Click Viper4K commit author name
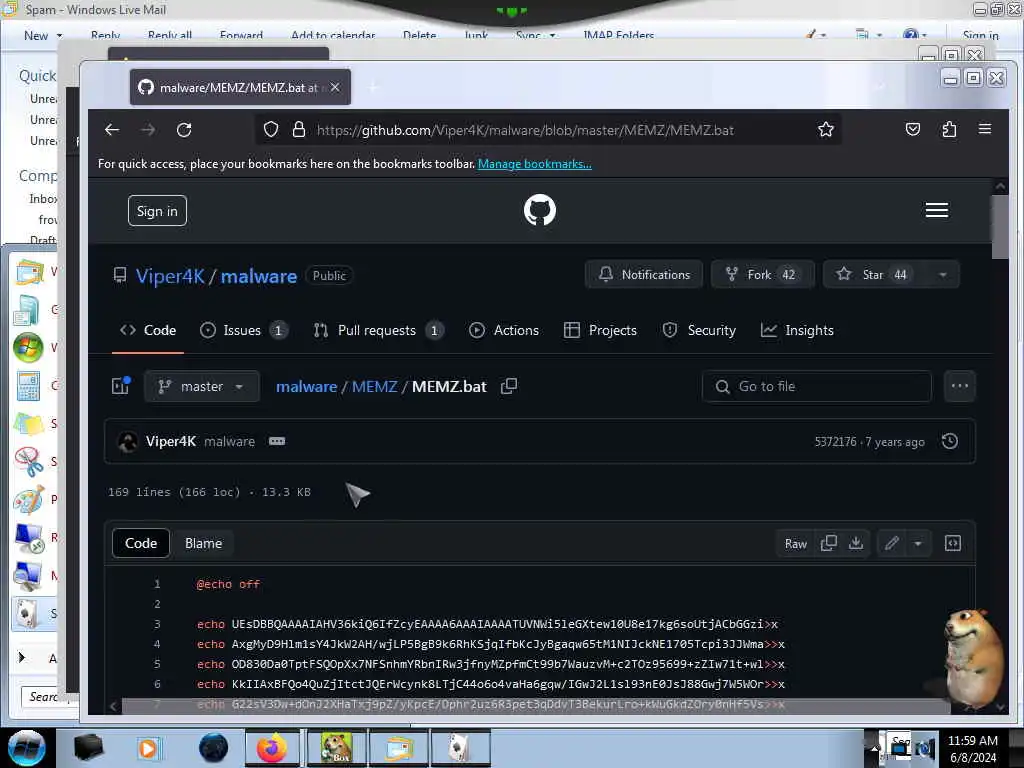Screen dimensions: 1024x768 pos(170,441)
